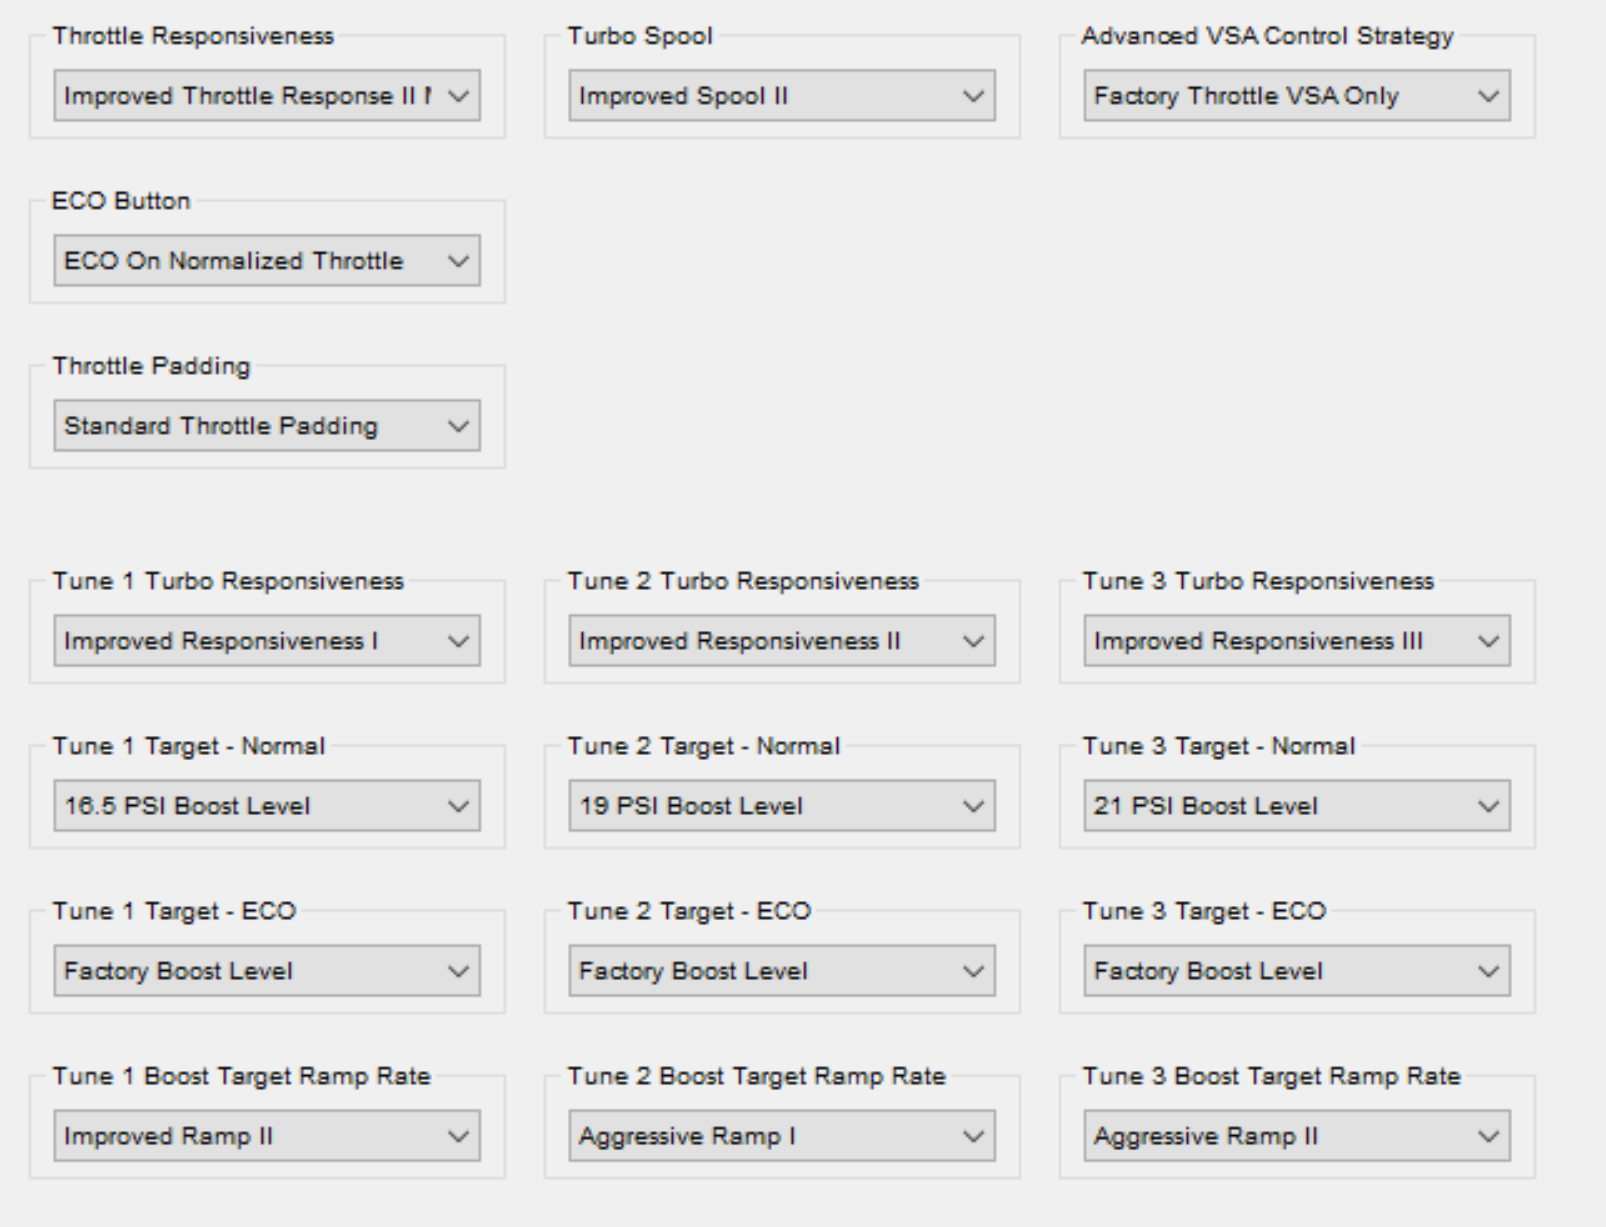Change Tune 2 Boost Target Ramp Rate

coord(782,1136)
